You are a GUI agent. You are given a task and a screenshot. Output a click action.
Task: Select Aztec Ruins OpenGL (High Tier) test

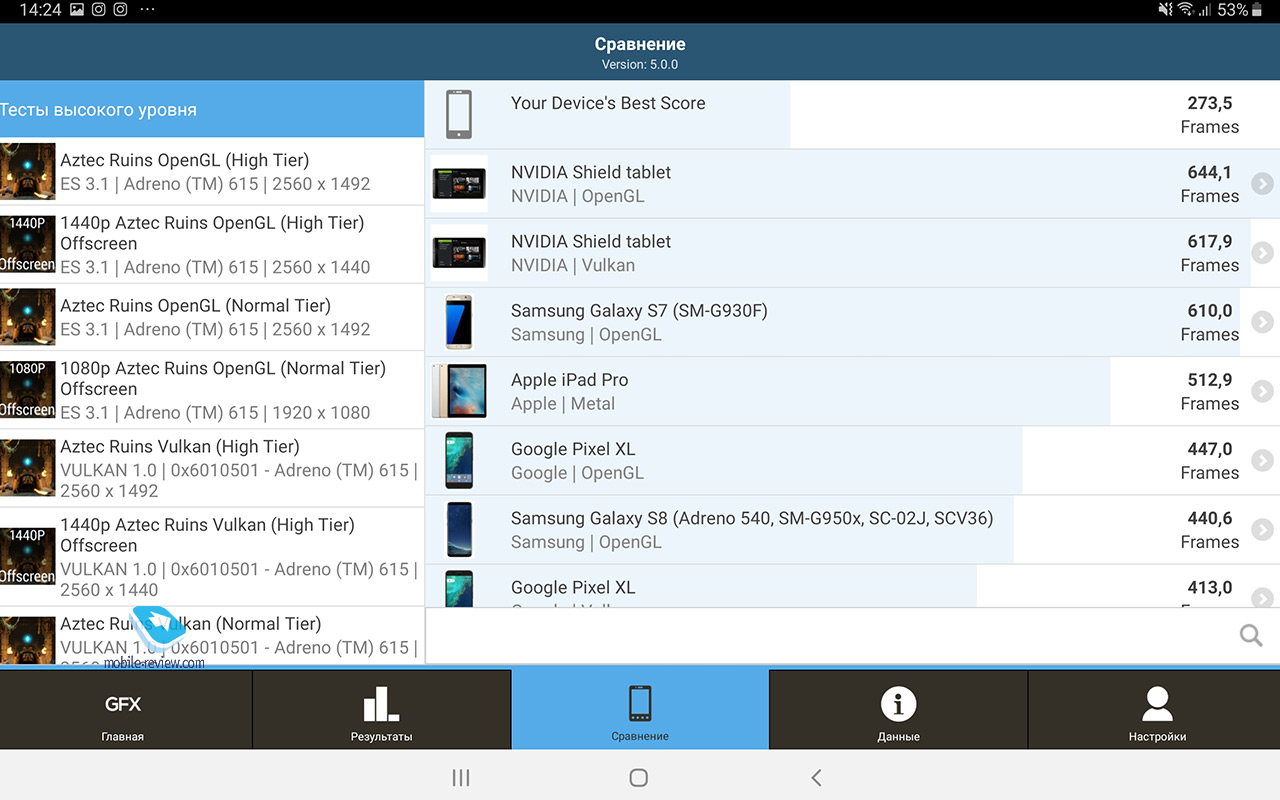point(212,172)
